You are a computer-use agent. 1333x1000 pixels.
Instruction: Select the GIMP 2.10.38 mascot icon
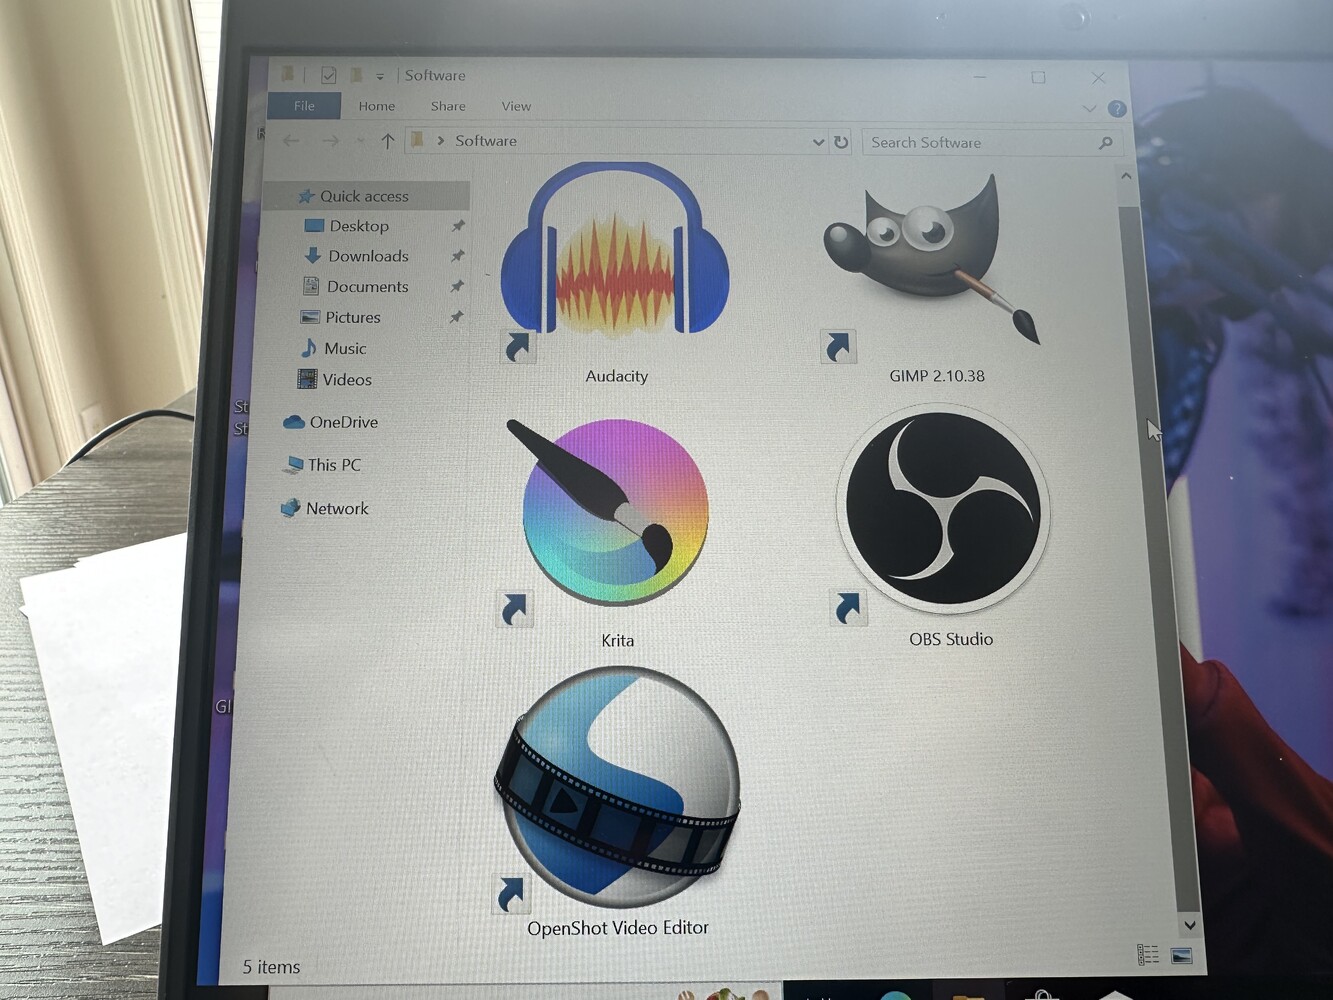tap(932, 262)
